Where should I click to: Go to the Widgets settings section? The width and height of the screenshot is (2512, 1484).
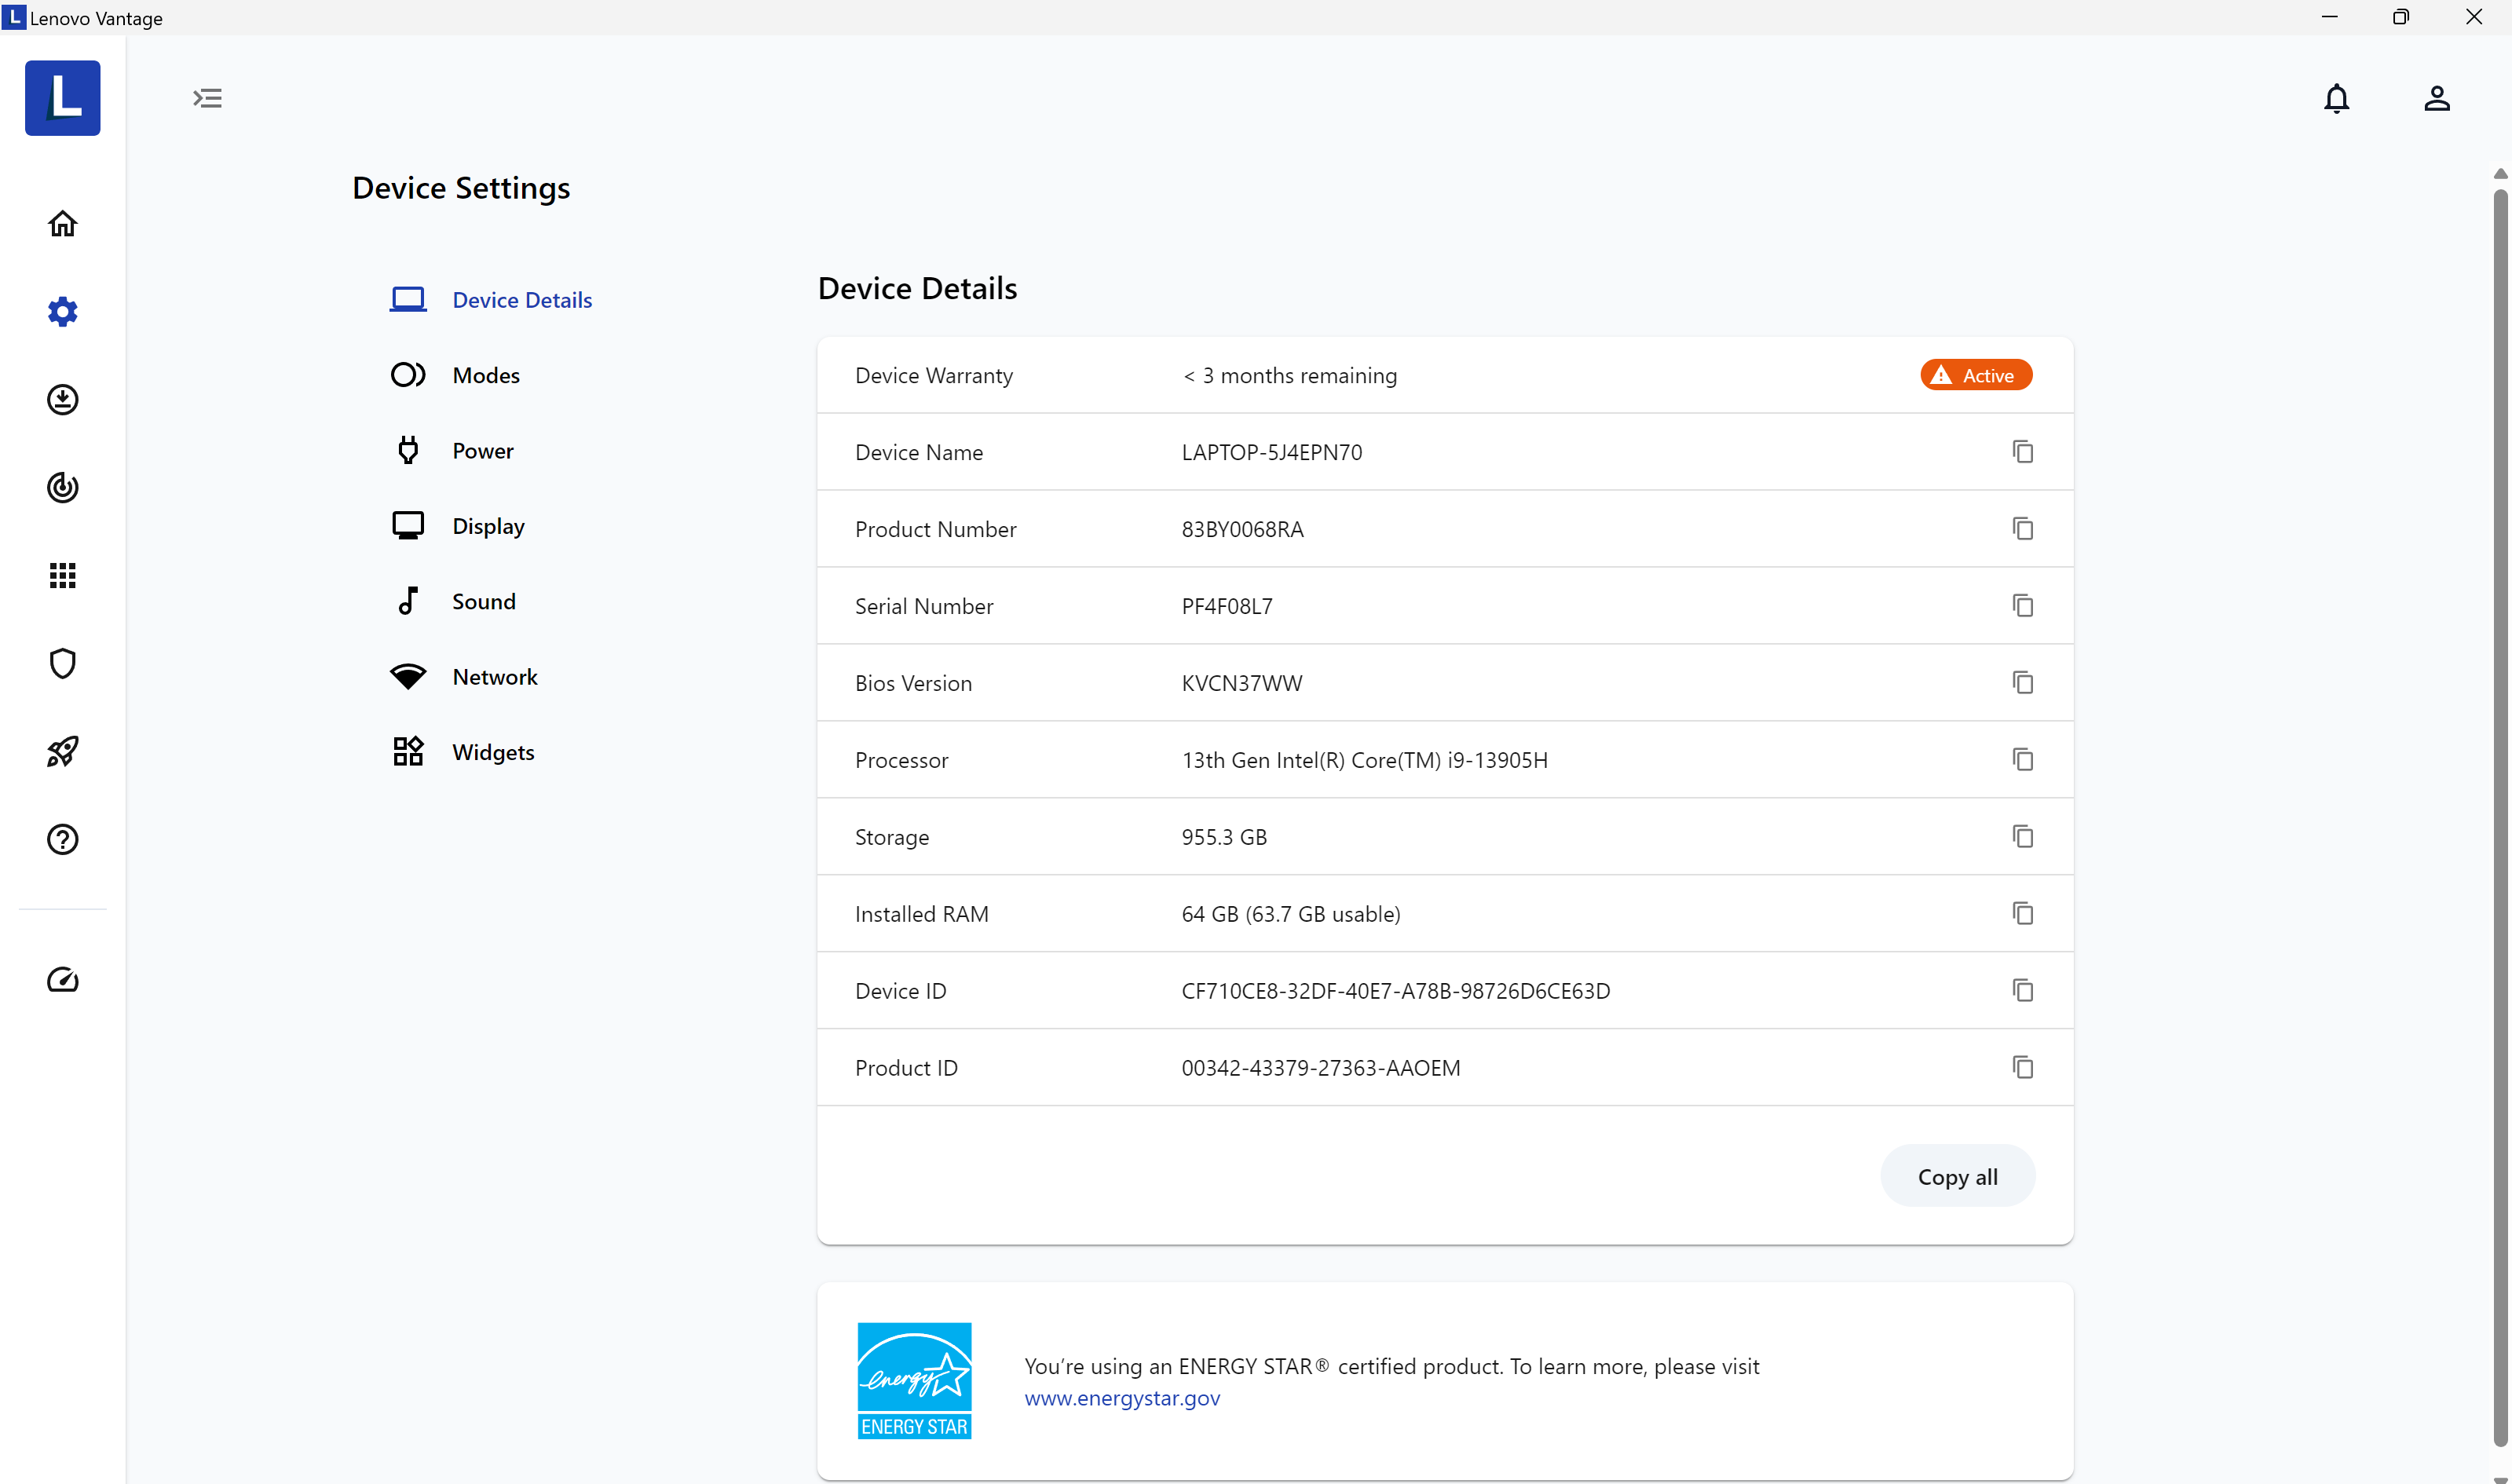pyautogui.click(x=492, y=752)
